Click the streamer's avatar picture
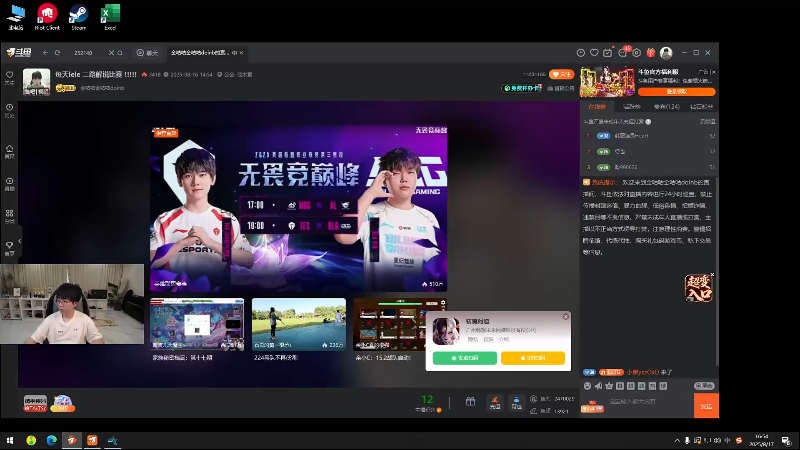800x450 pixels. click(37, 82)
